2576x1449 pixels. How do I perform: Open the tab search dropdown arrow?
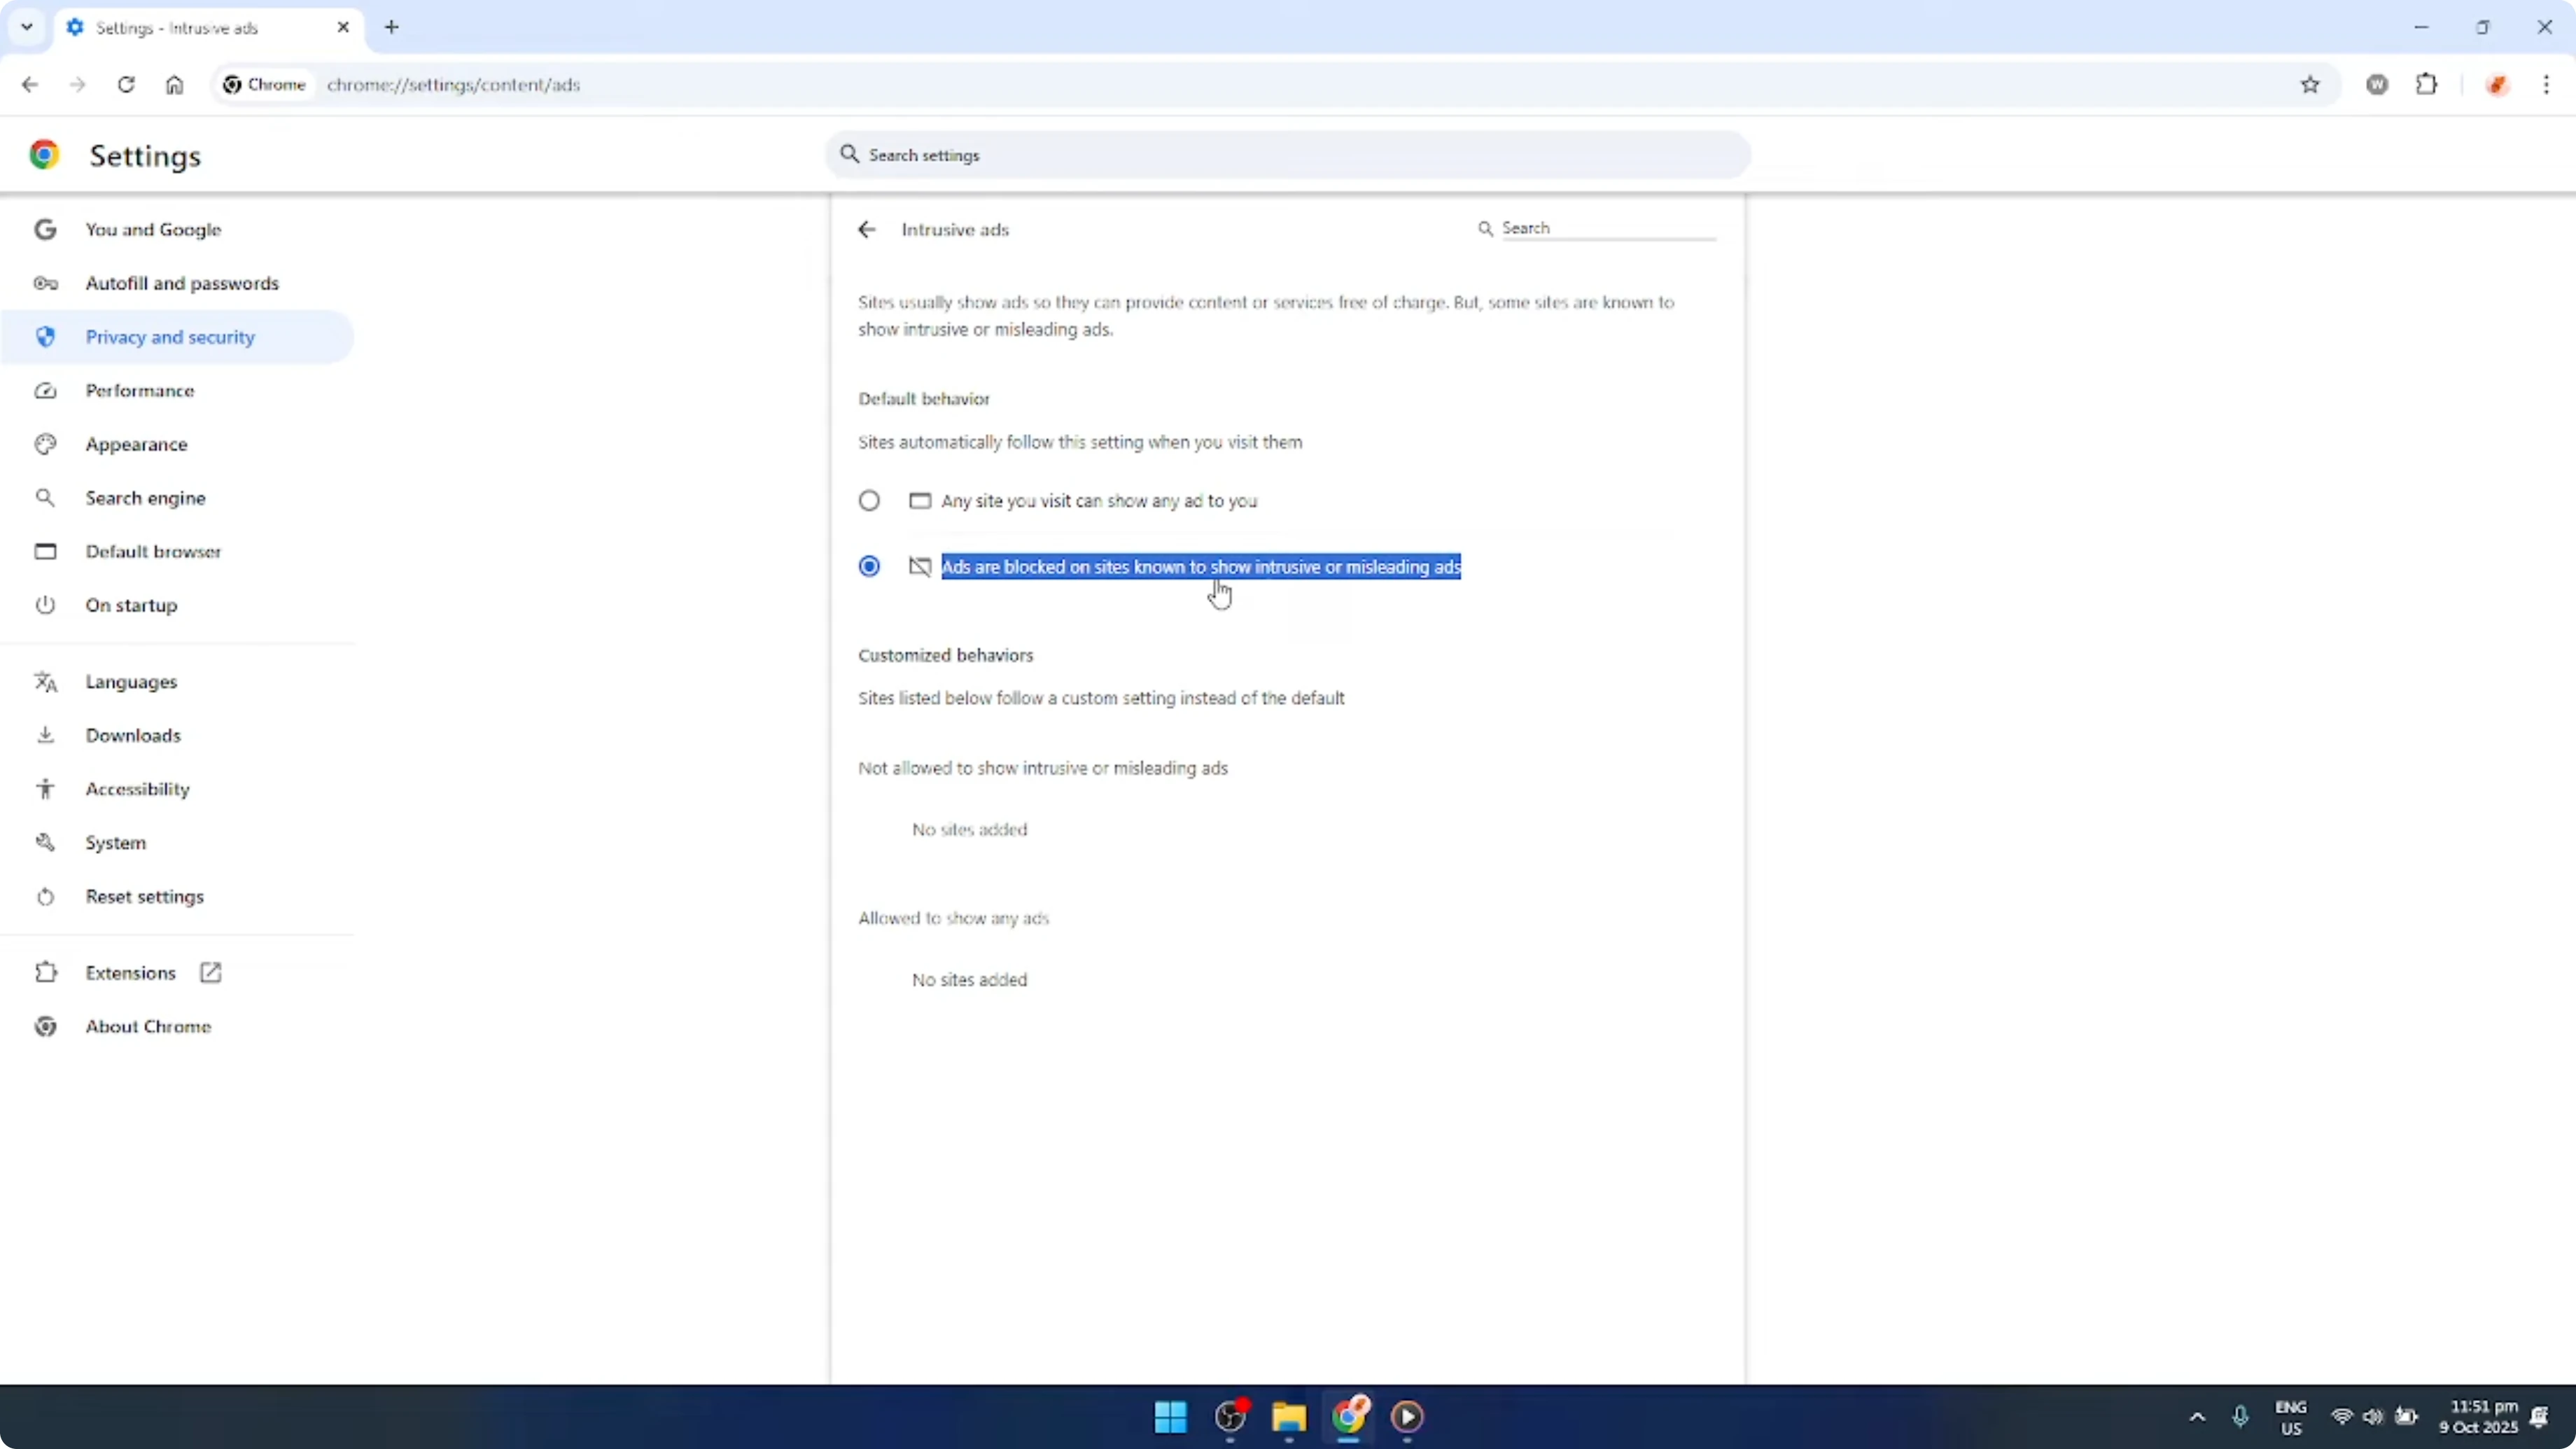(27, 27)
